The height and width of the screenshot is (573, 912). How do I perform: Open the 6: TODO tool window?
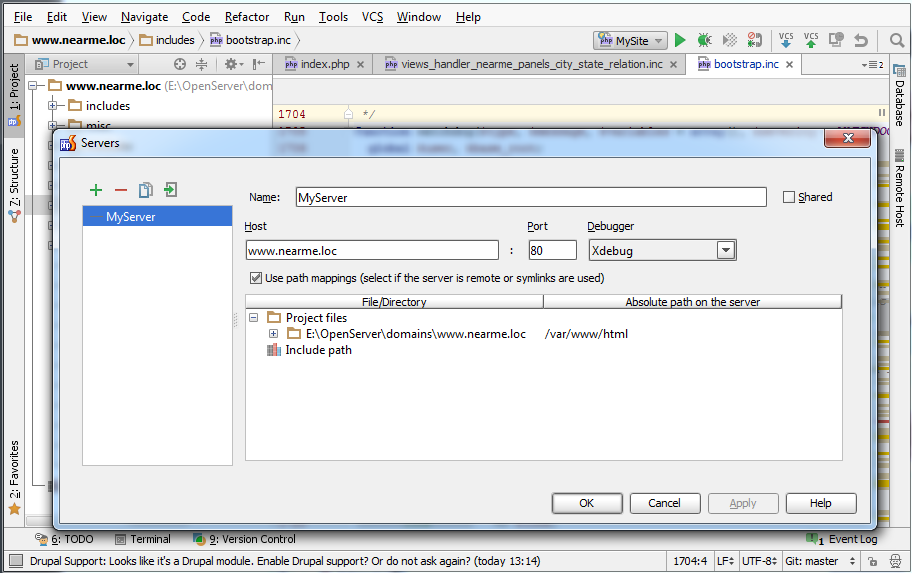65,539
